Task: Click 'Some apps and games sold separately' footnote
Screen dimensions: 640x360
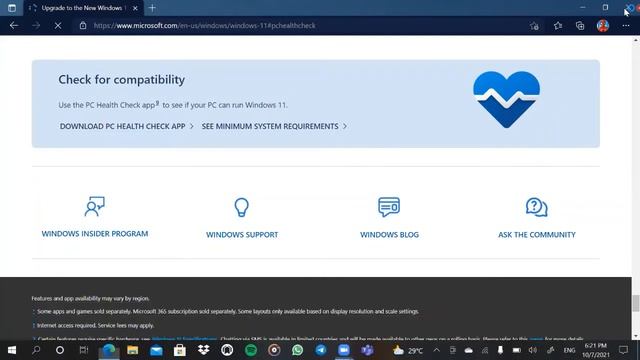Action: click(228, 311)
